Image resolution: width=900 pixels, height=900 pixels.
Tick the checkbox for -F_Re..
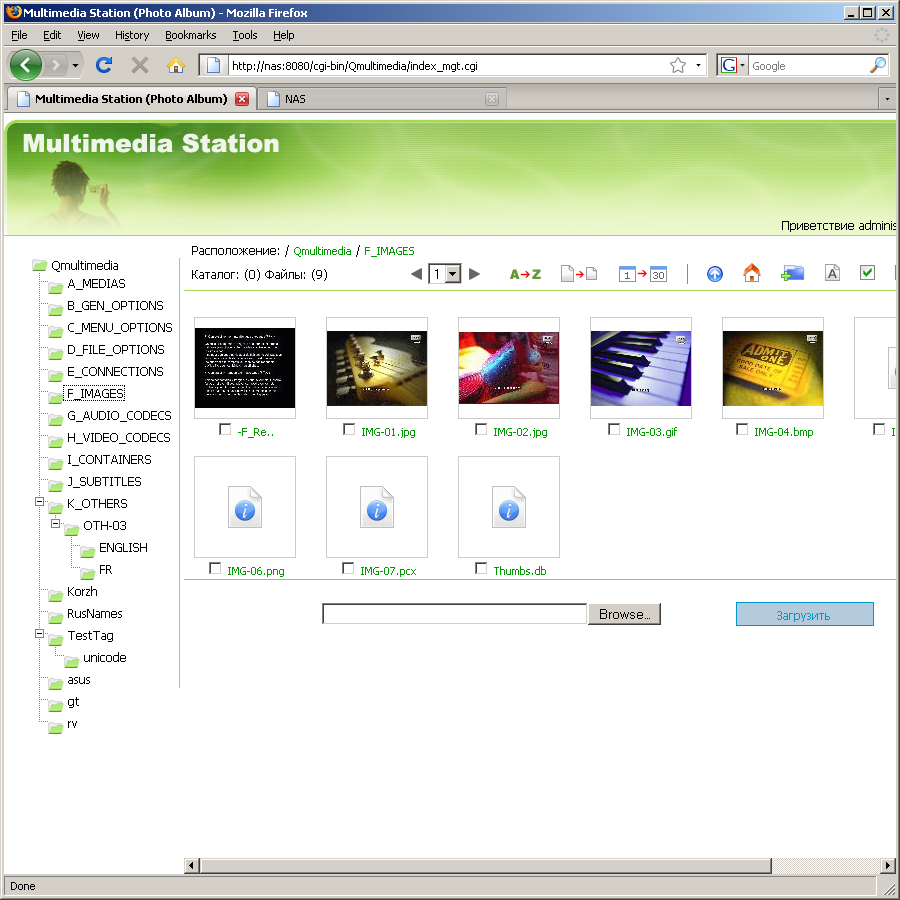click(225, 429)
